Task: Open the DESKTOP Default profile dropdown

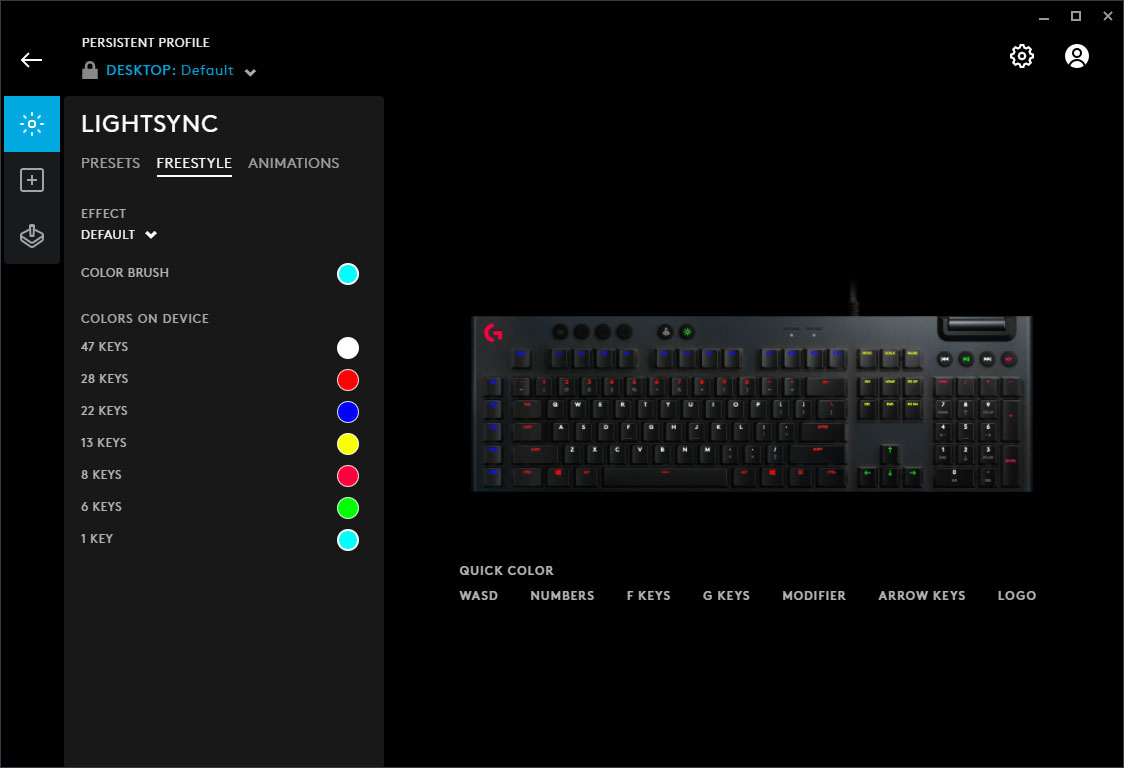Action: [249, 70]
